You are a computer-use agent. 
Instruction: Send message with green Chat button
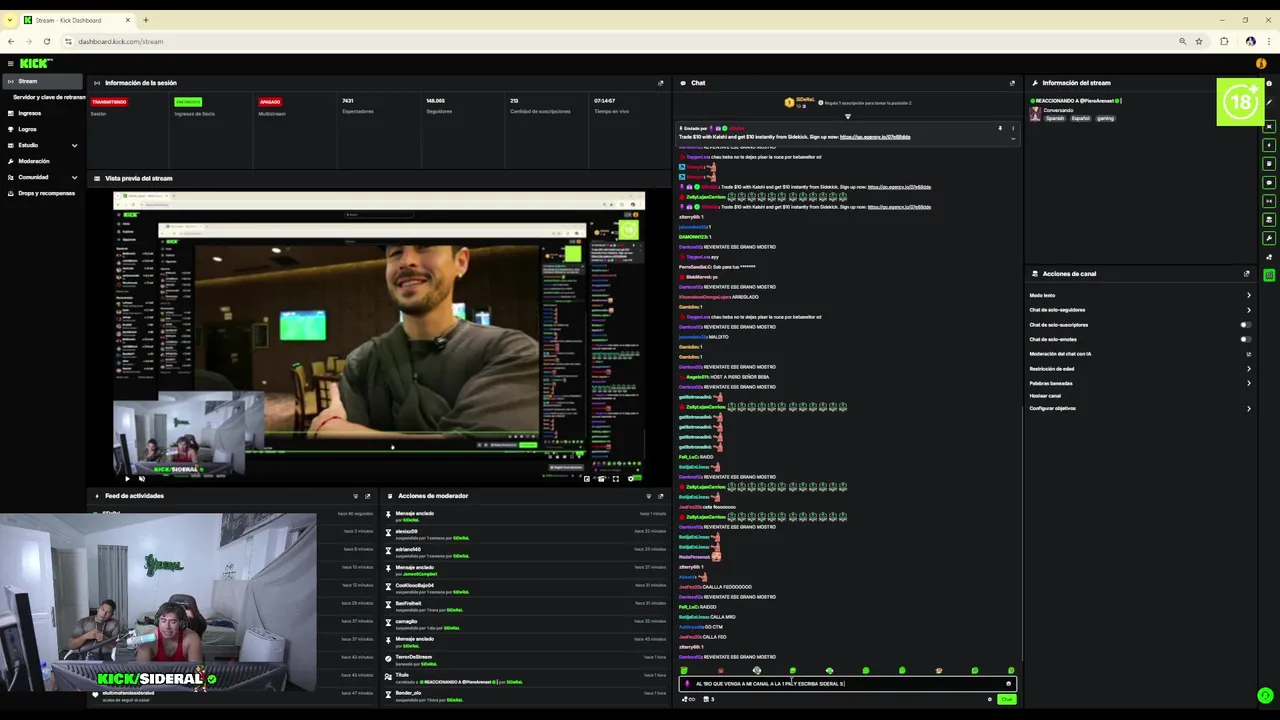click(1006, 699)
